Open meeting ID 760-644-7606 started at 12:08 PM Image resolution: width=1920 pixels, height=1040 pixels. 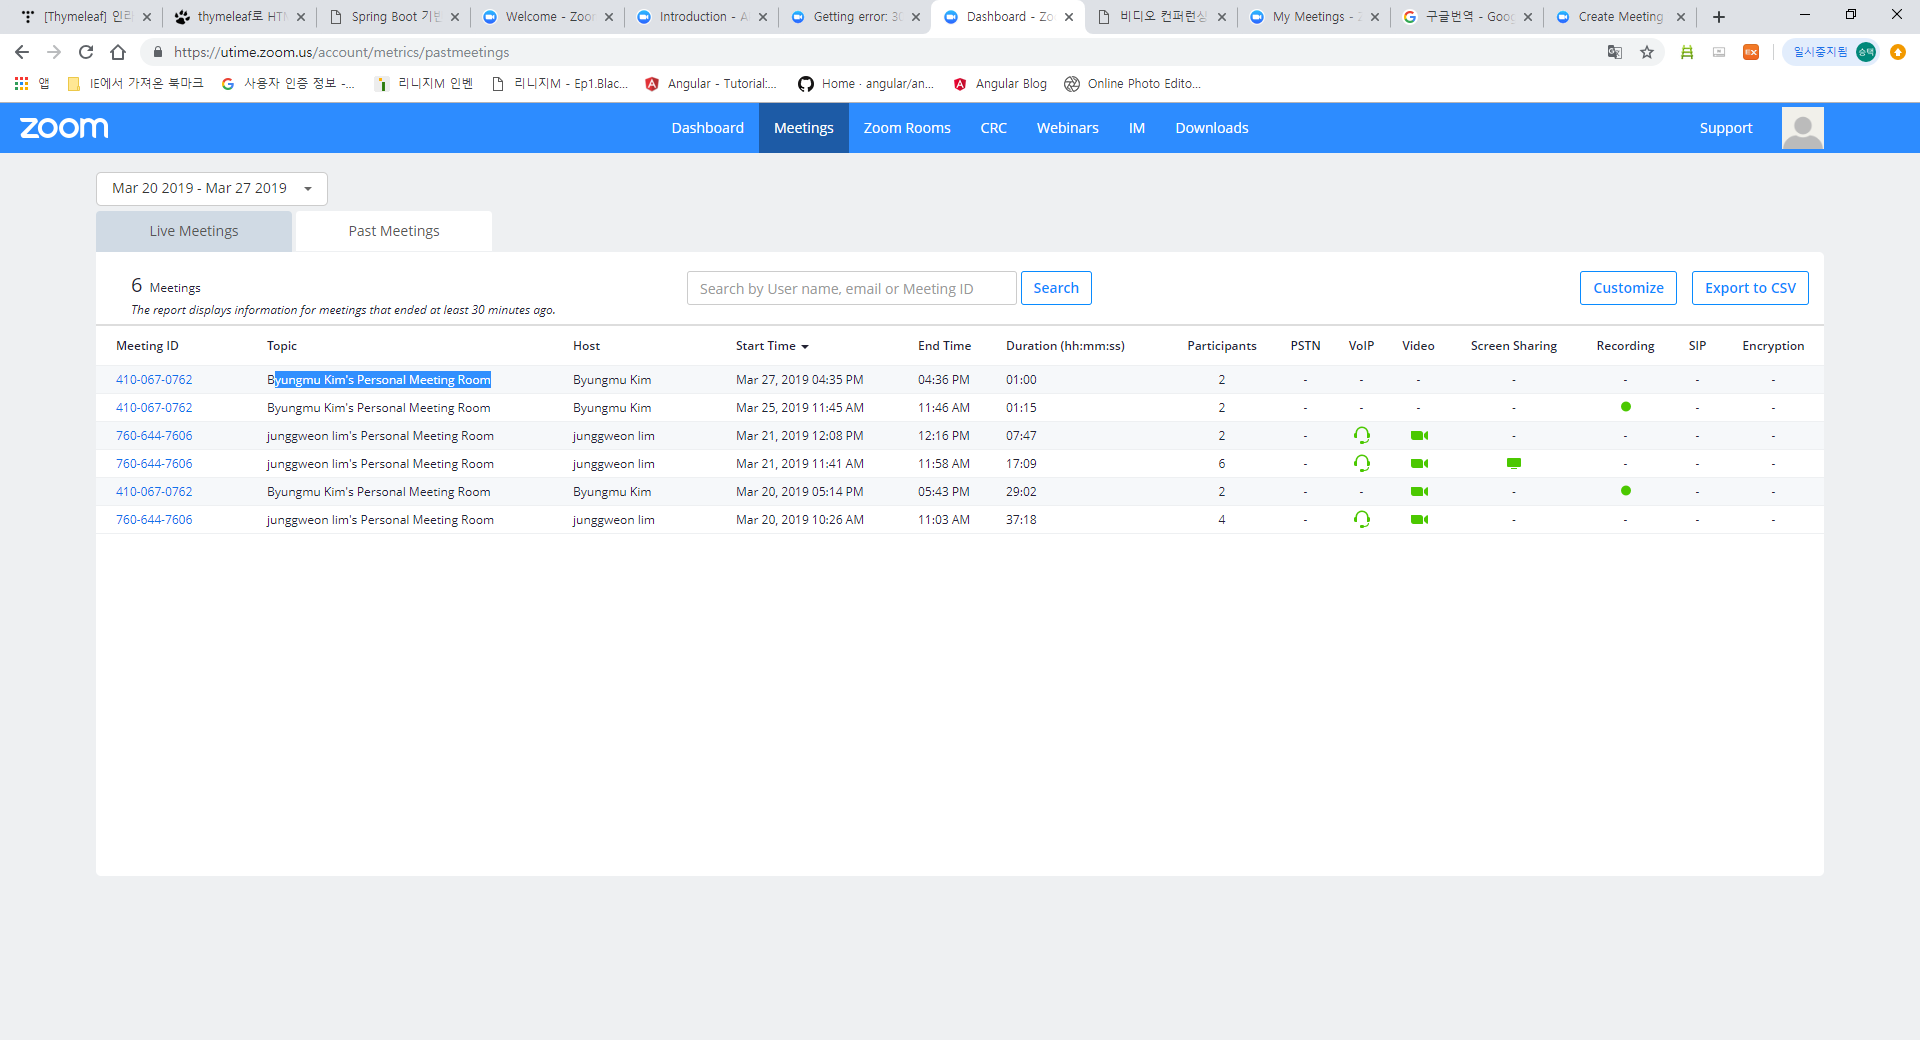pos(154,436)
